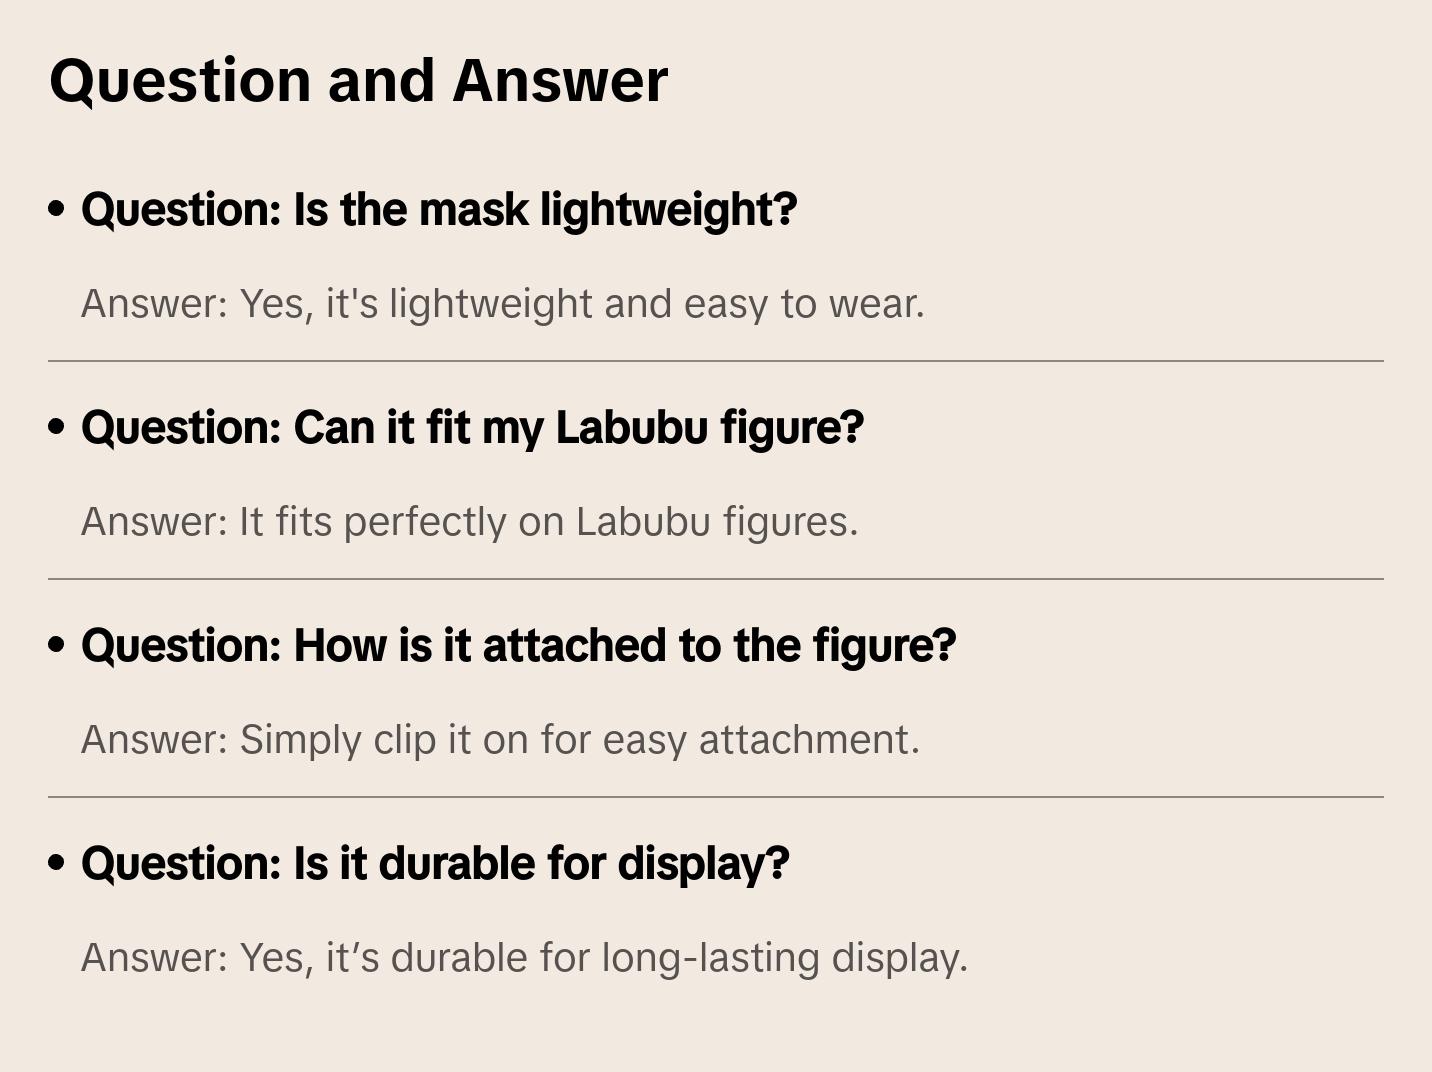1432x1072 pixels.
Task: Select the answer about long-lasting display durability
Action: click(x=524, y=957)
